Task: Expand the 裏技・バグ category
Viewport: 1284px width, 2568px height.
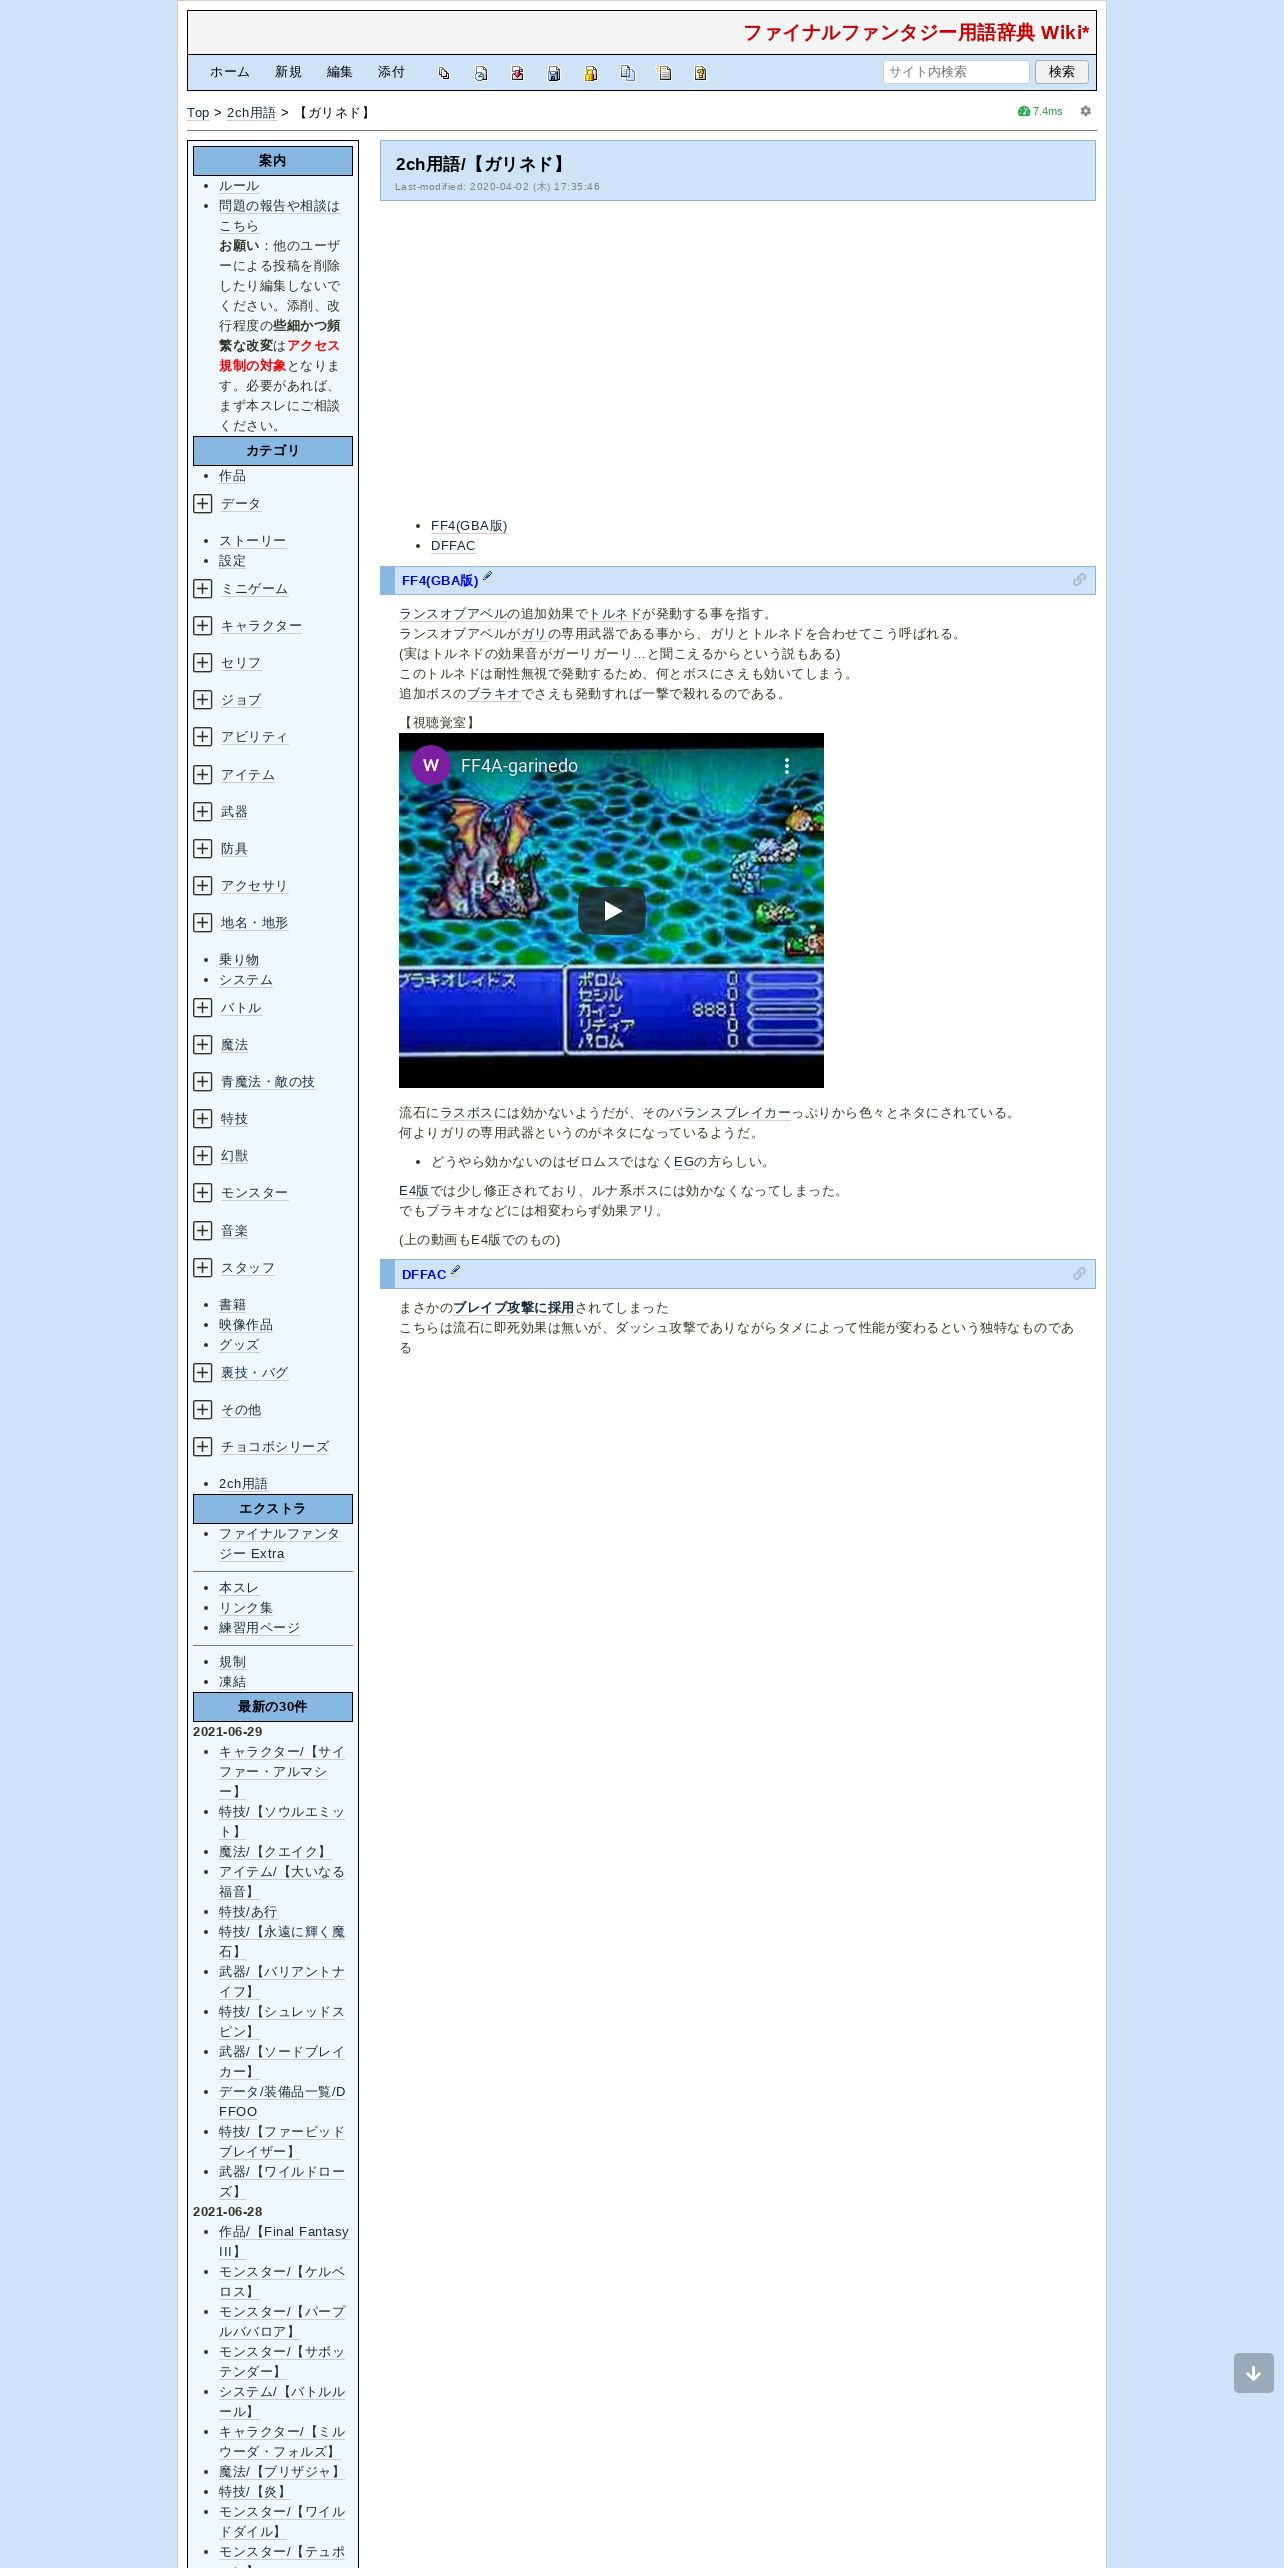Action: (x=203, y=1373)
